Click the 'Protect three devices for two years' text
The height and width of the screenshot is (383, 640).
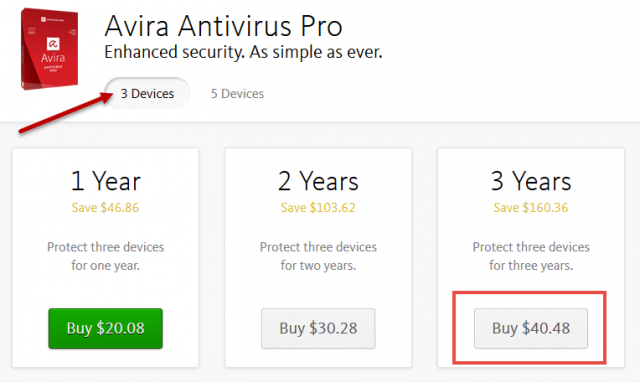[318, 256]
